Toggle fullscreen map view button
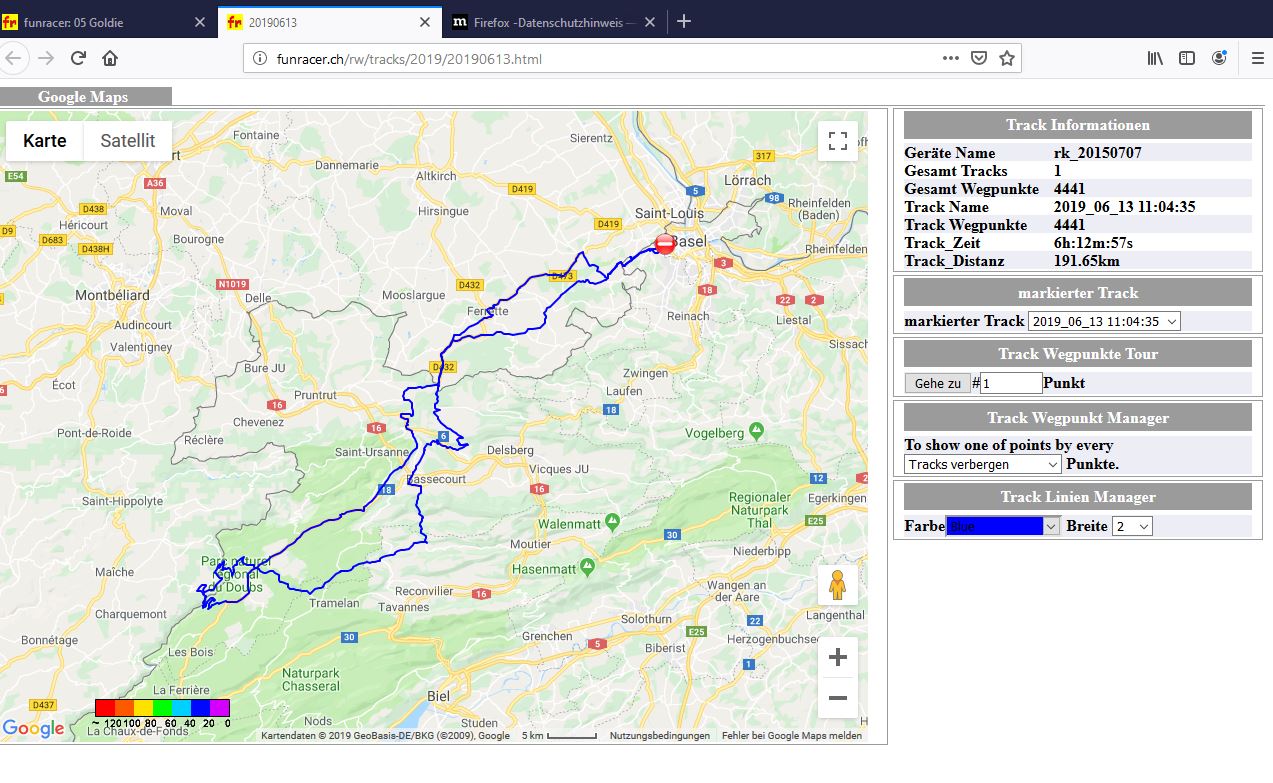This screenshot has width=1273, height=783. click(838, 141)
